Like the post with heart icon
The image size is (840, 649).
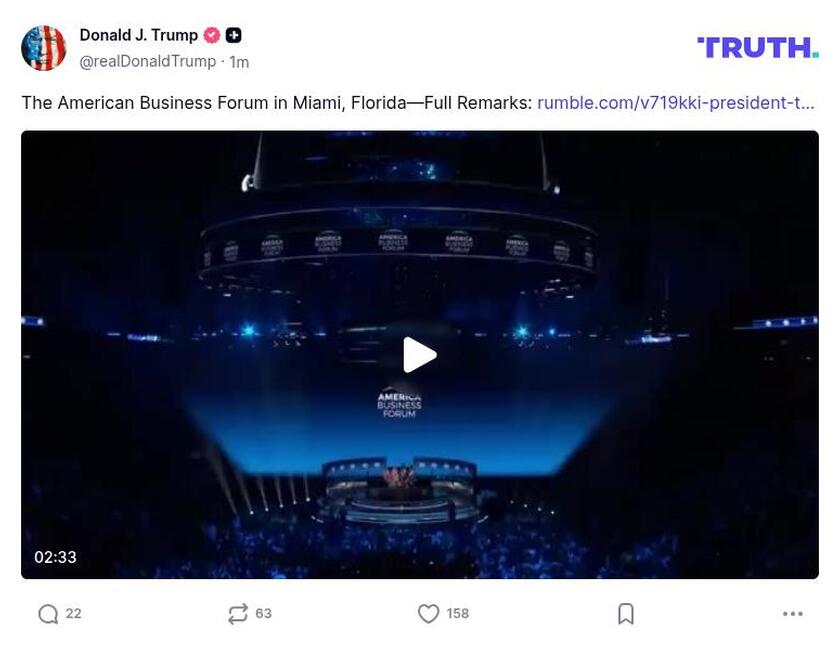tap(429, 614)
